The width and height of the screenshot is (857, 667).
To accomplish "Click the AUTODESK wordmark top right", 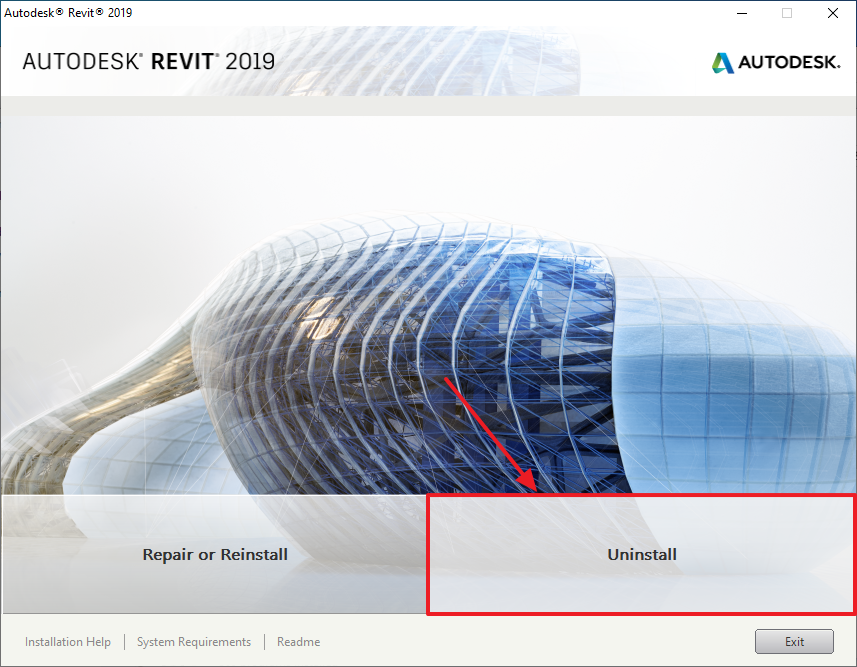I will pyautogui.click(x=790, y=61).
